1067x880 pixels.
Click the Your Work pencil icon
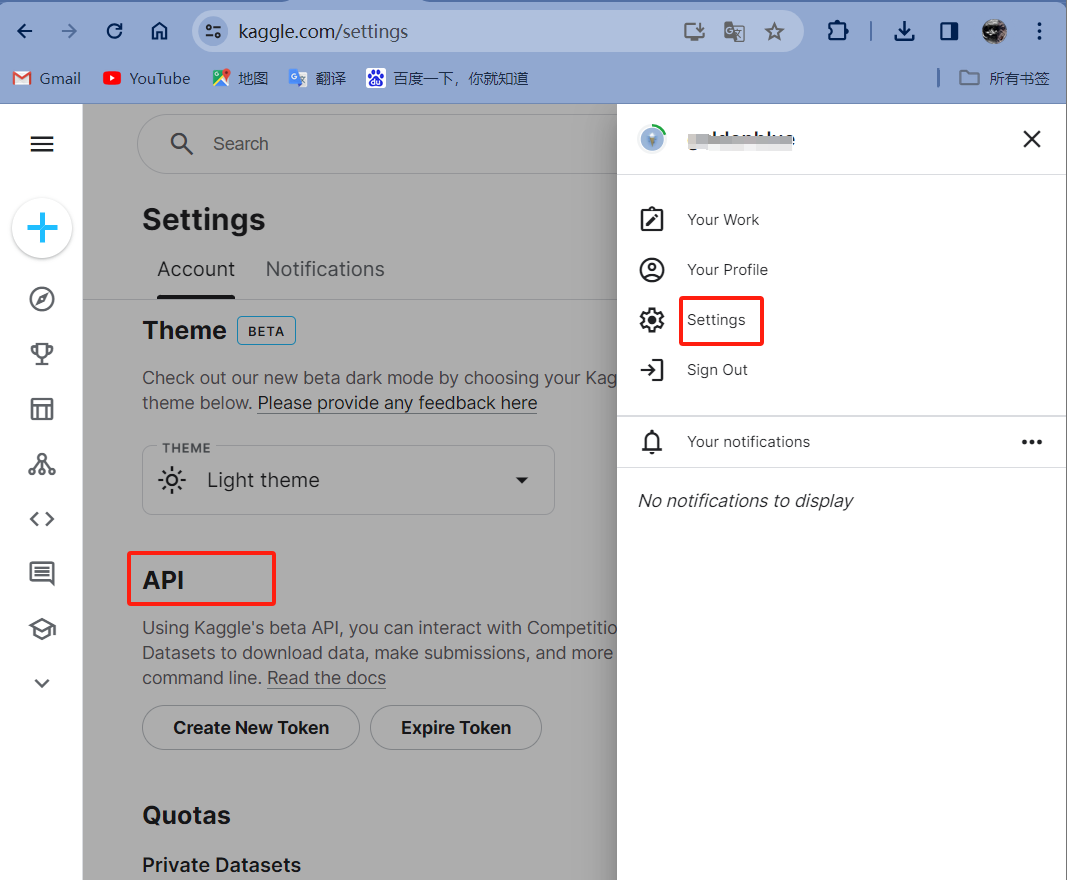coord(652,220)
